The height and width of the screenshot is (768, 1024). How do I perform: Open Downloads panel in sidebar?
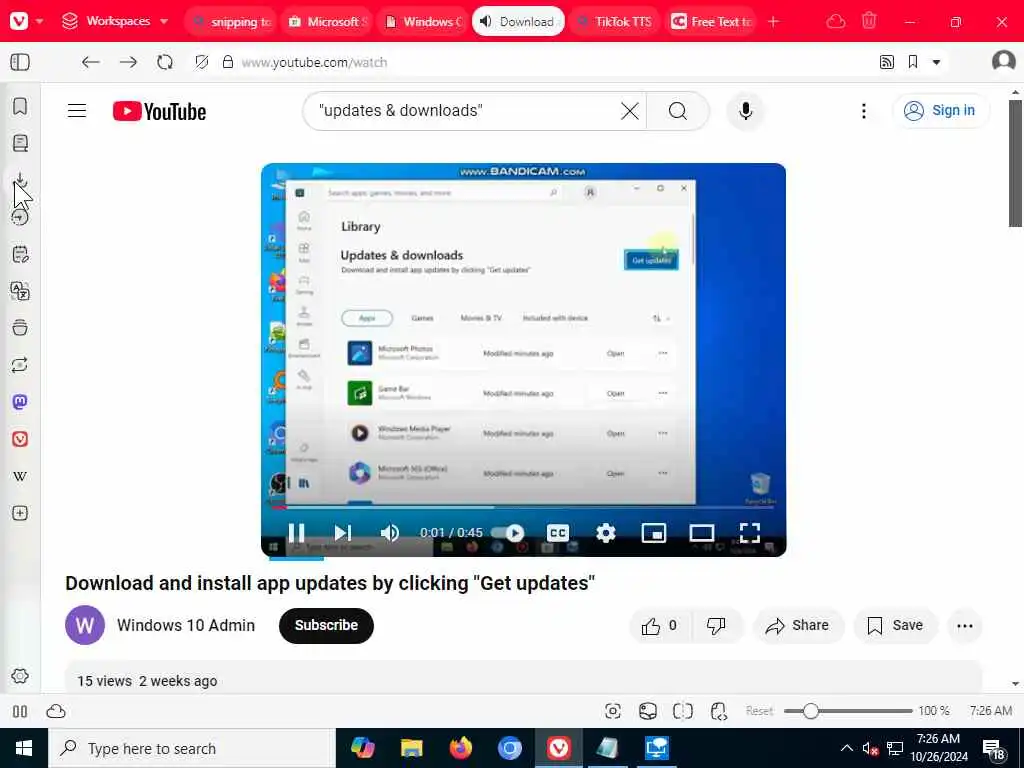coord(20,180)
